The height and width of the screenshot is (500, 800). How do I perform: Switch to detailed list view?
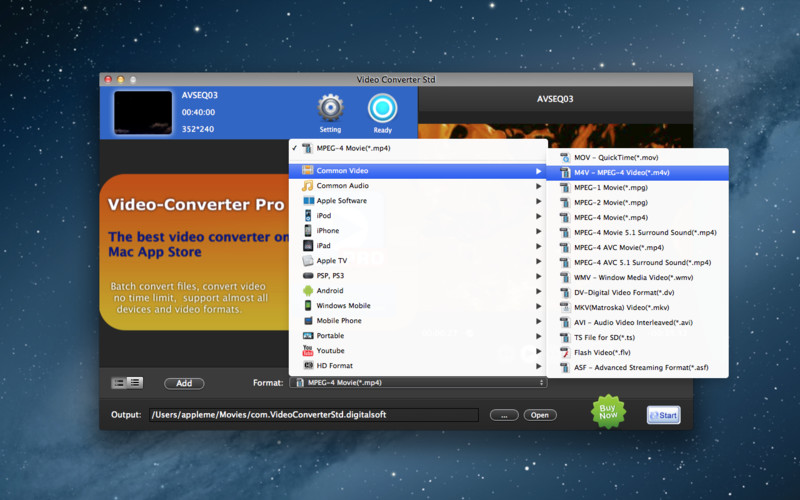(135, 383)
